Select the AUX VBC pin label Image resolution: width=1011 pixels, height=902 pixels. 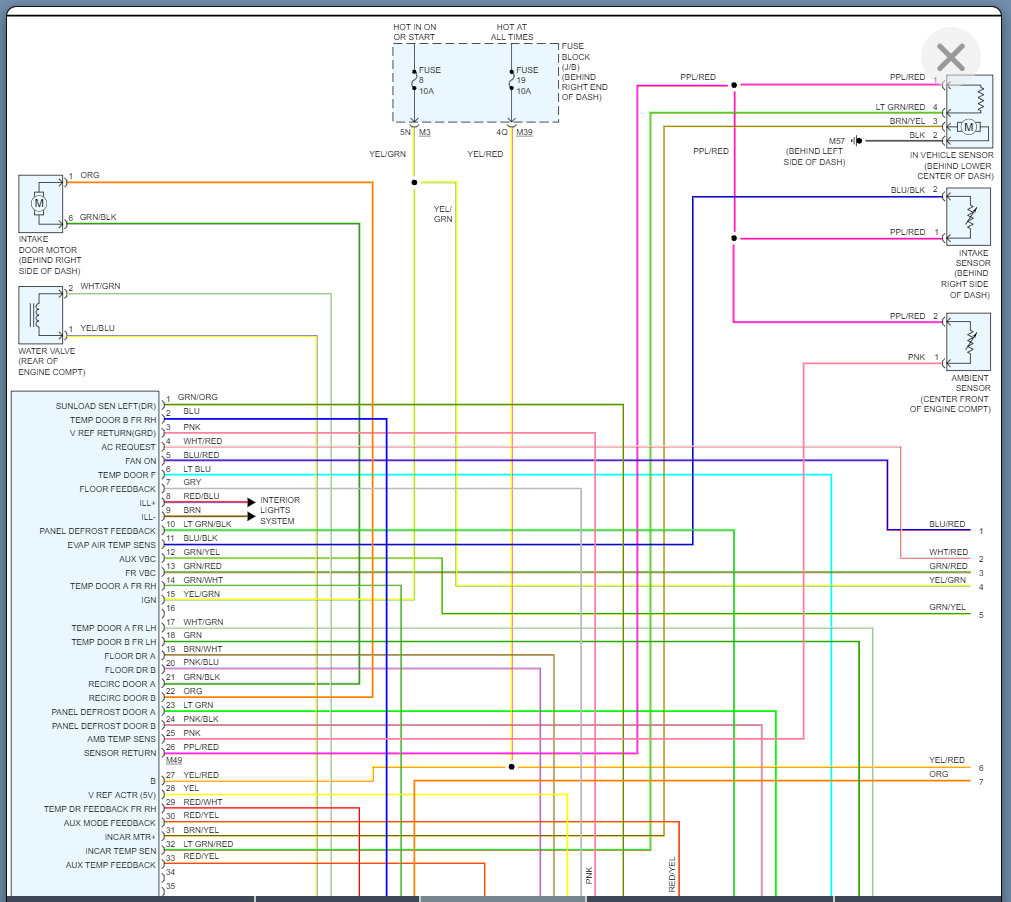point(137,559)
